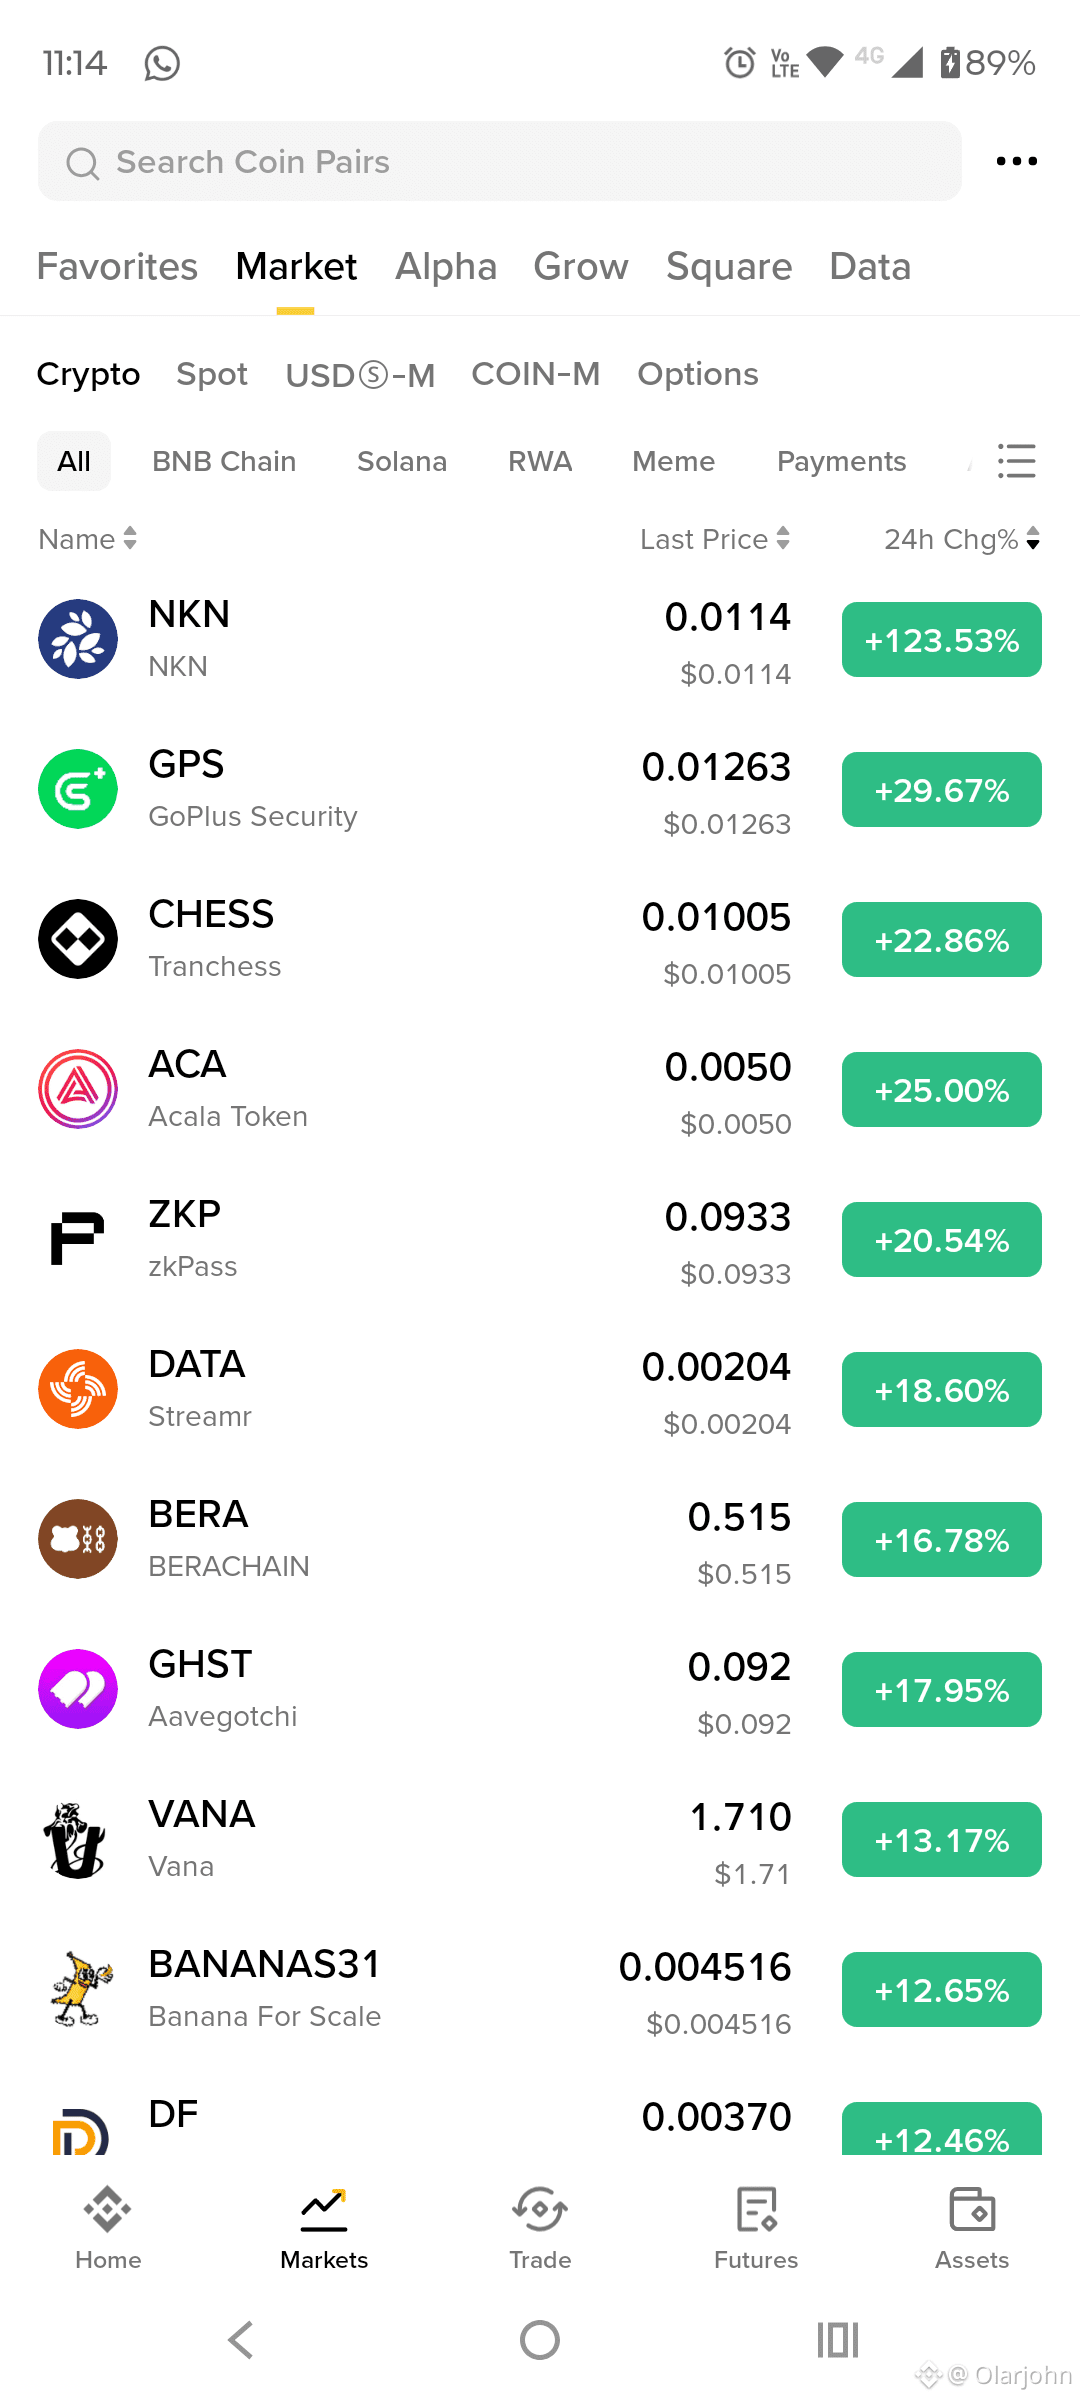
Task: Switch to the Favorites tab
Action: [x=117, y=267]
